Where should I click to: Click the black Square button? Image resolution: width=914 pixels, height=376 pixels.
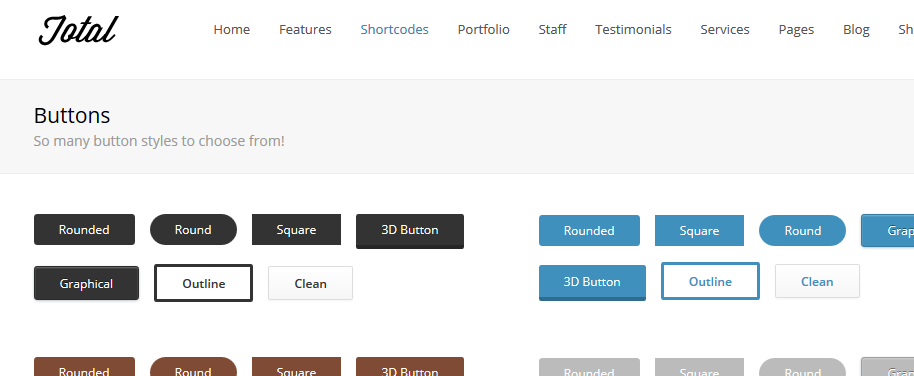(296, 230)
